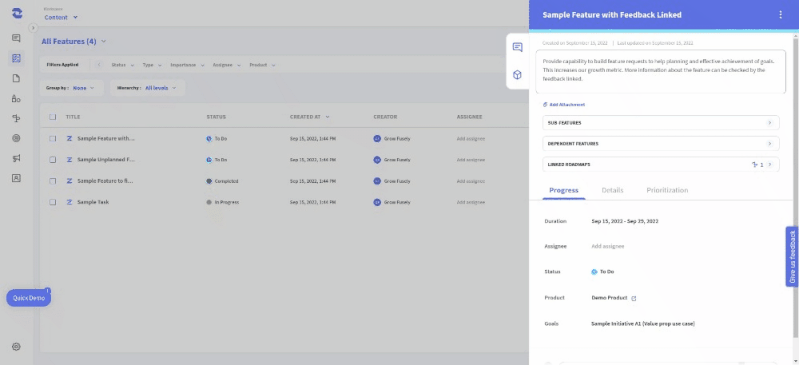Click the external link icon next to Demo Product
Viewport: 799px width, 365px height.
tap(634, 298)
